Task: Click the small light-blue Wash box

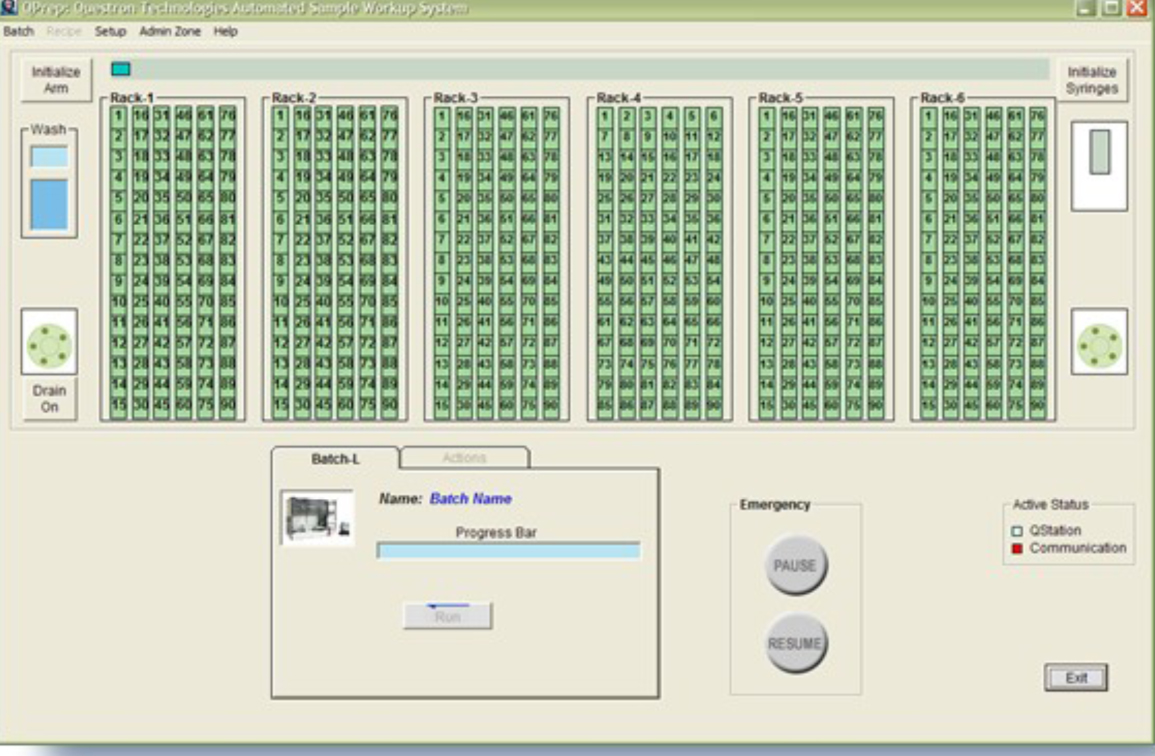Action: click(x=49, y=157)
